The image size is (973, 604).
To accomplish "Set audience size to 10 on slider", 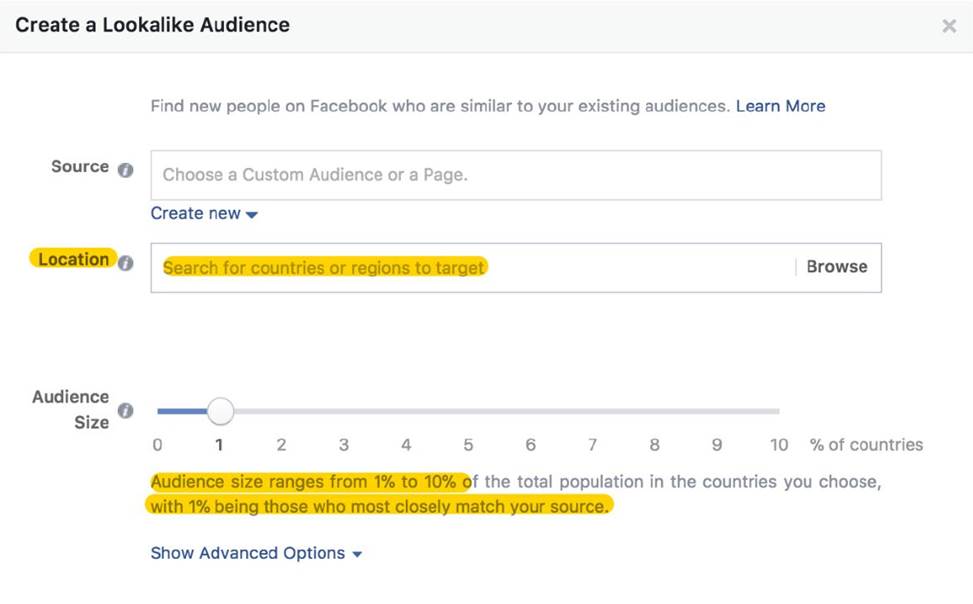I will point(777,411).
